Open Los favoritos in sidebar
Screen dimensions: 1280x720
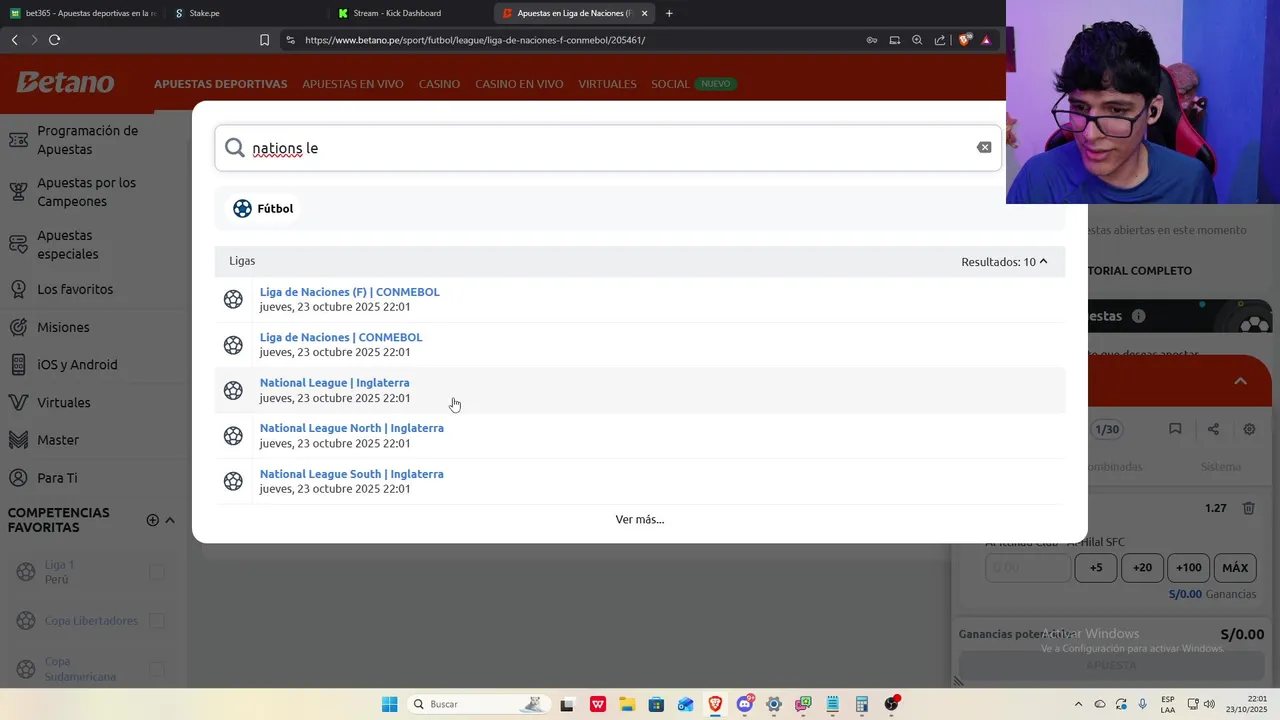75,289
